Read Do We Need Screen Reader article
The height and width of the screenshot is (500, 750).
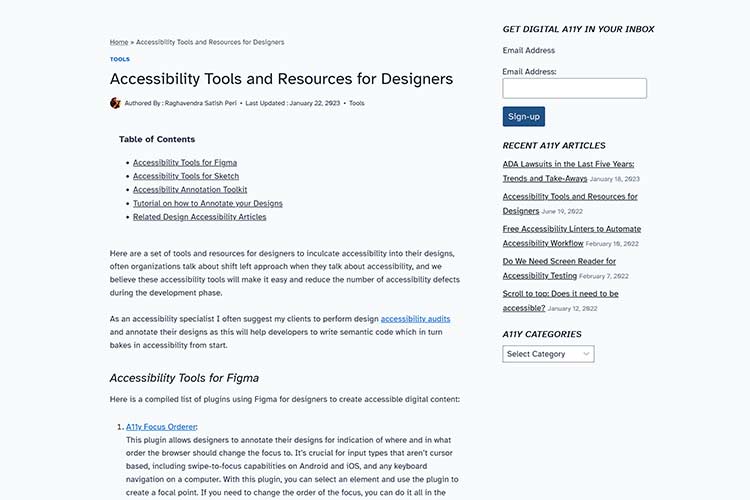click(559, 261)
